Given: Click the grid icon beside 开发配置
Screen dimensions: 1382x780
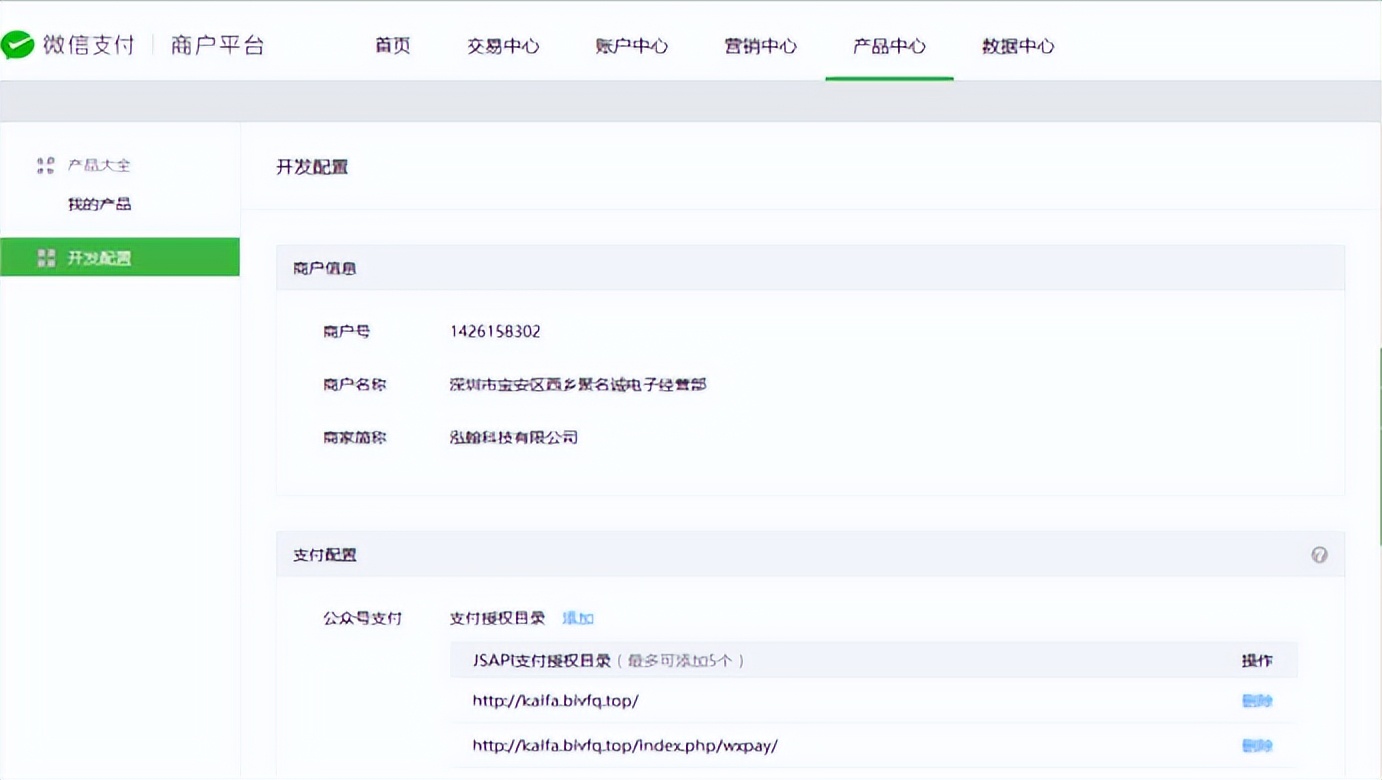Looking at the screenshot, I should click(46, 257).
